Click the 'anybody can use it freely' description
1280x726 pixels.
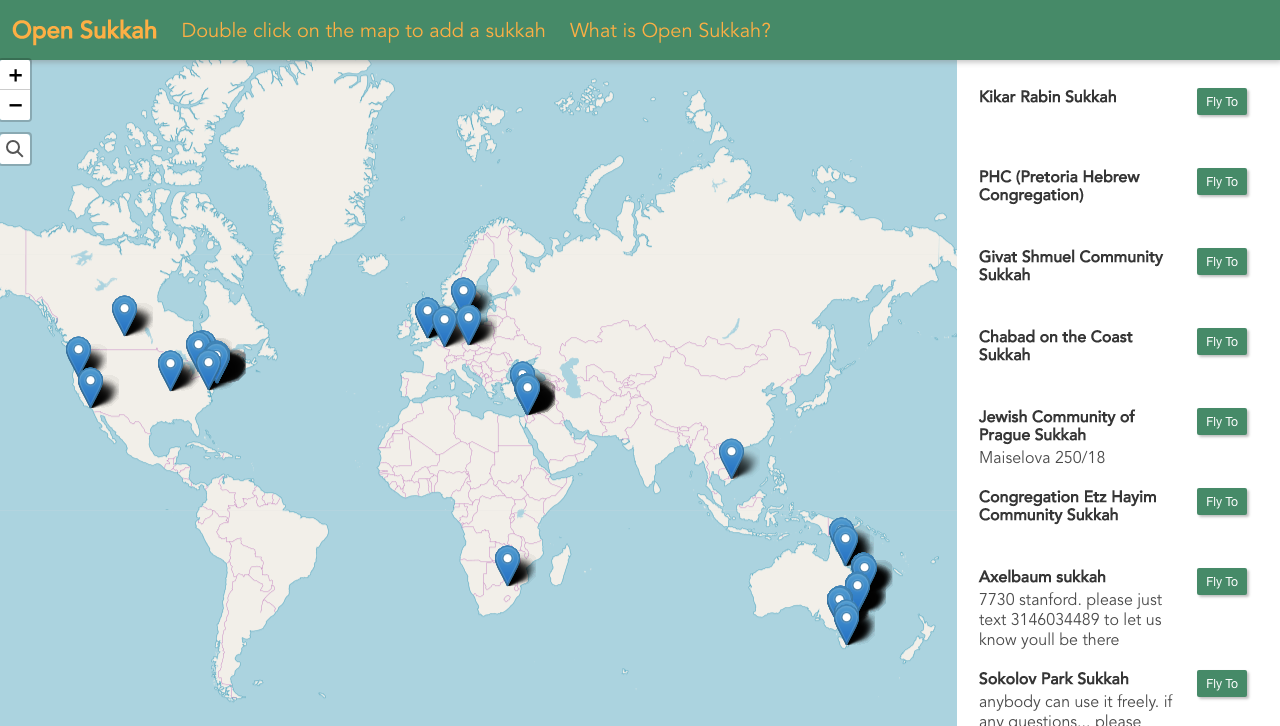(x=1076, y=710)
